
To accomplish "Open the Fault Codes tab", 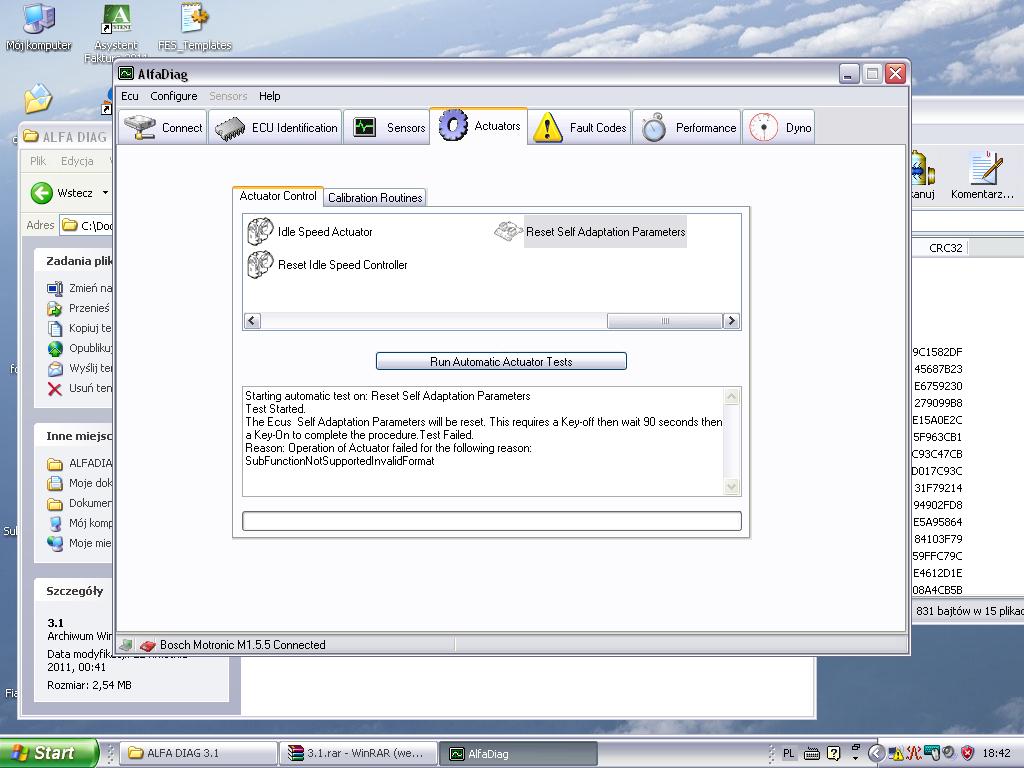I will pyautogui.click(x=579, y=127).
